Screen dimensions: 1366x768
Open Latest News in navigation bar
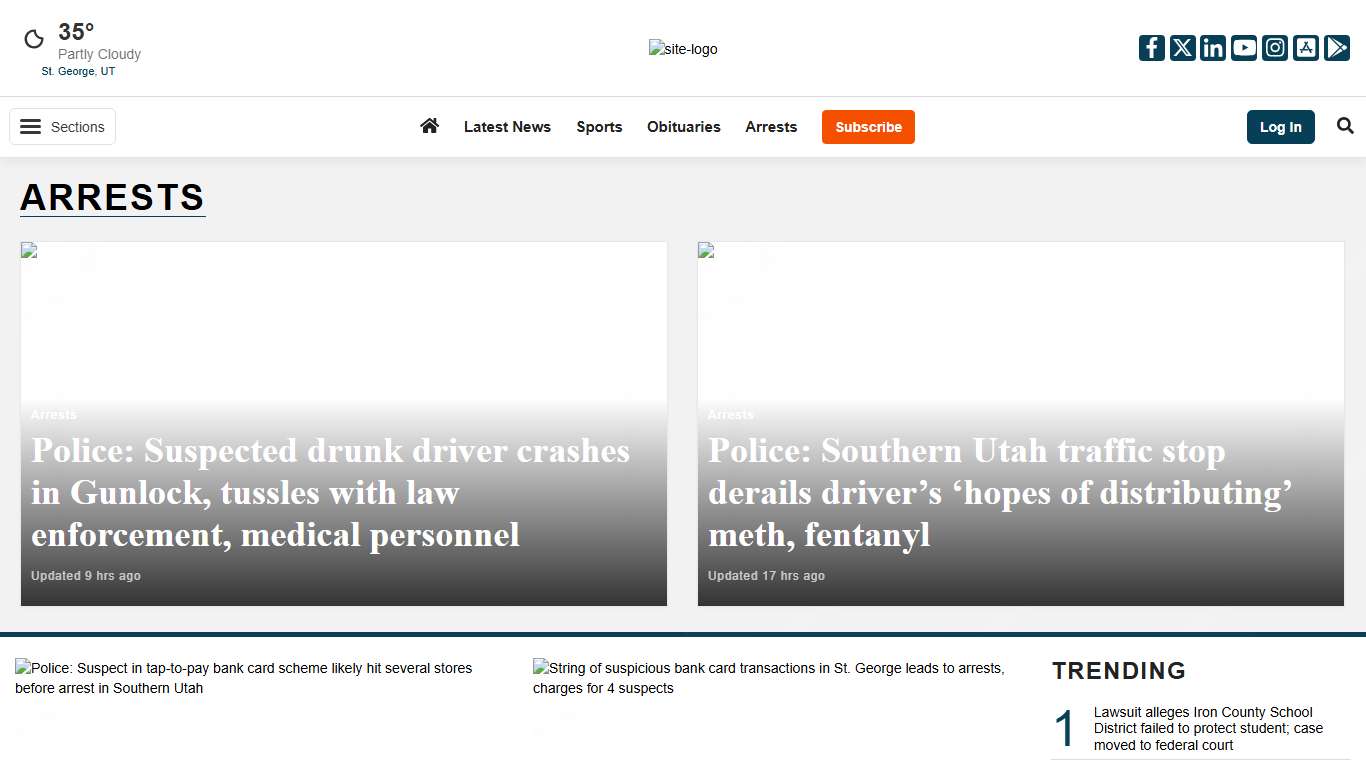pos(507,127)
